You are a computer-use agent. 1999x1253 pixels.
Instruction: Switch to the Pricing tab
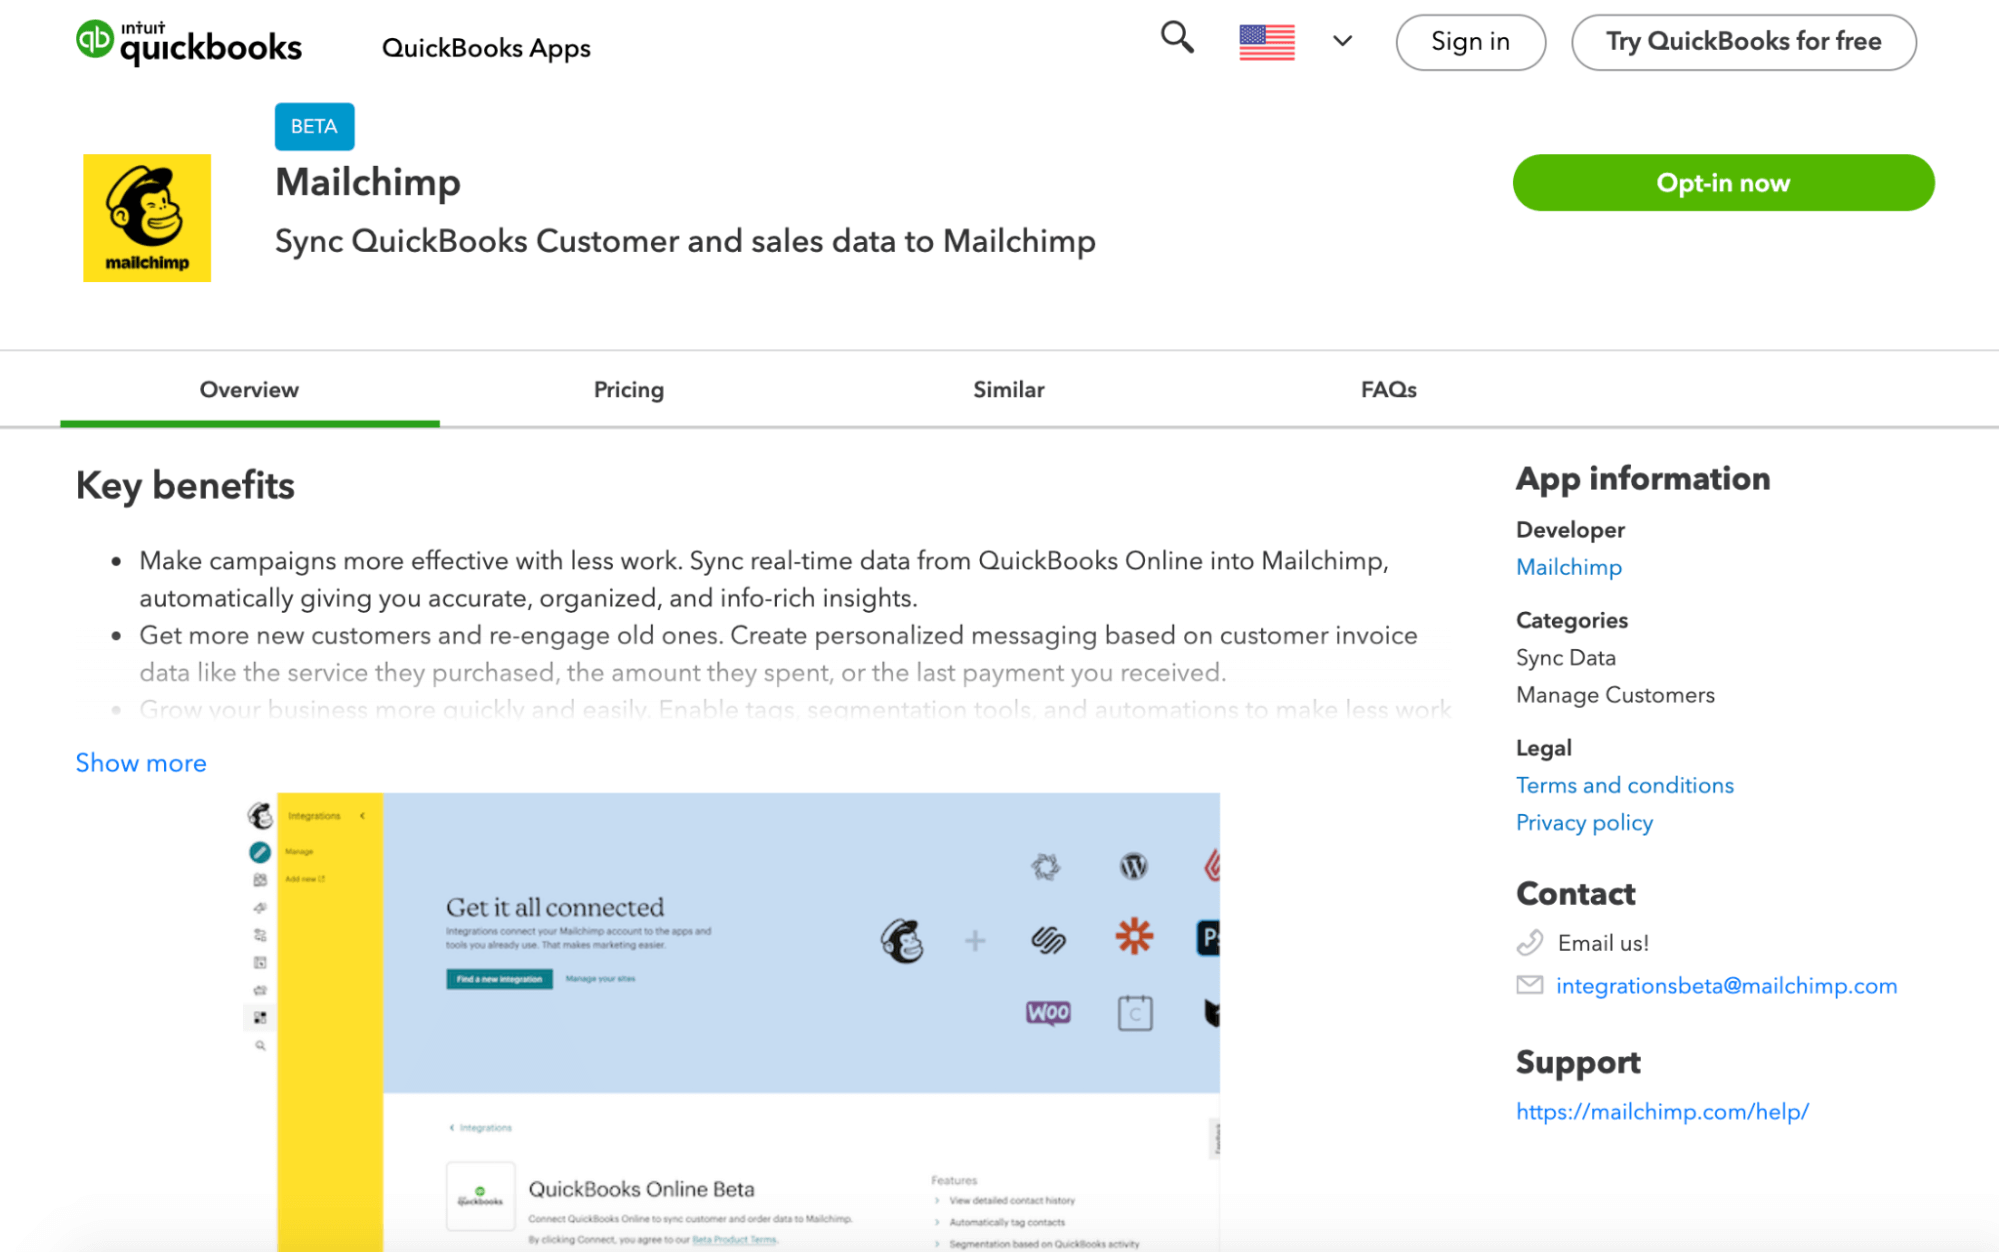click(629, 390)
